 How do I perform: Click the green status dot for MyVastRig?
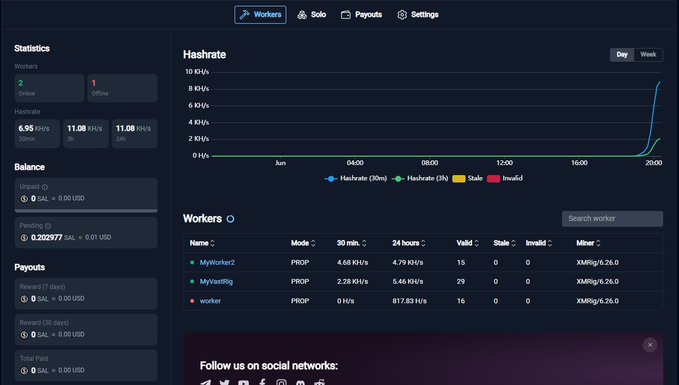tap(192, 281)
